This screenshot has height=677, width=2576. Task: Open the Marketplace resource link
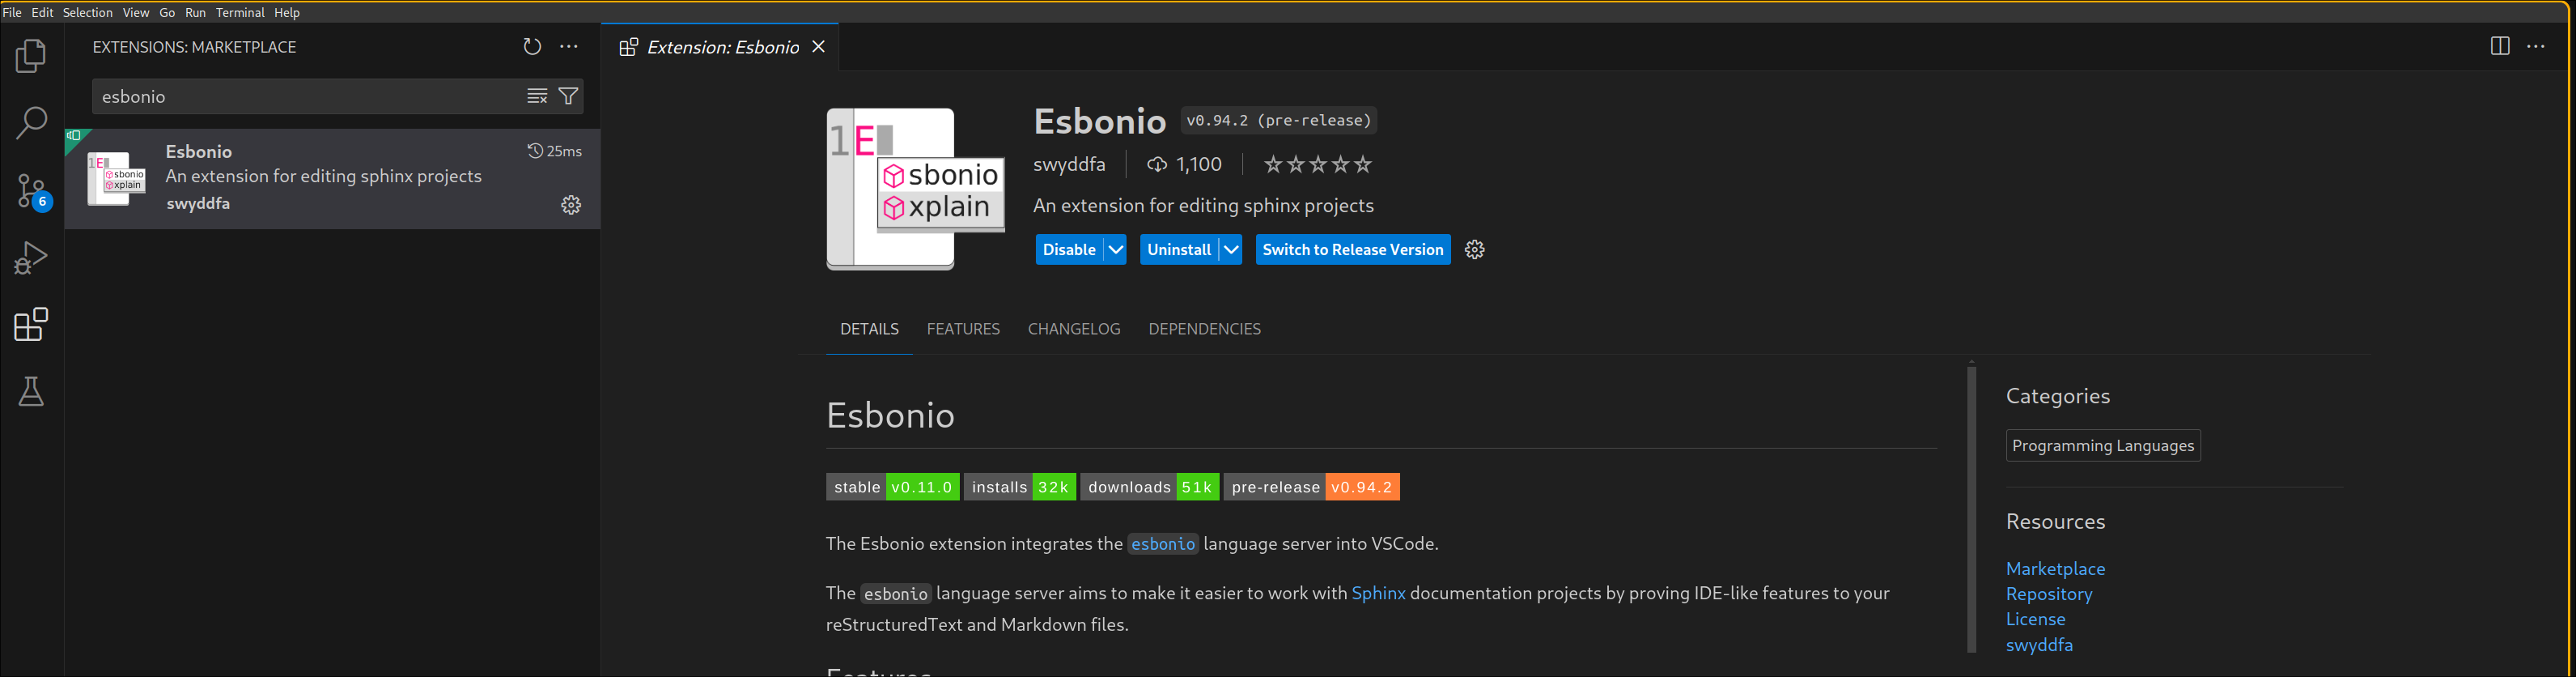pyautogui.click(x=2055, y=568)
